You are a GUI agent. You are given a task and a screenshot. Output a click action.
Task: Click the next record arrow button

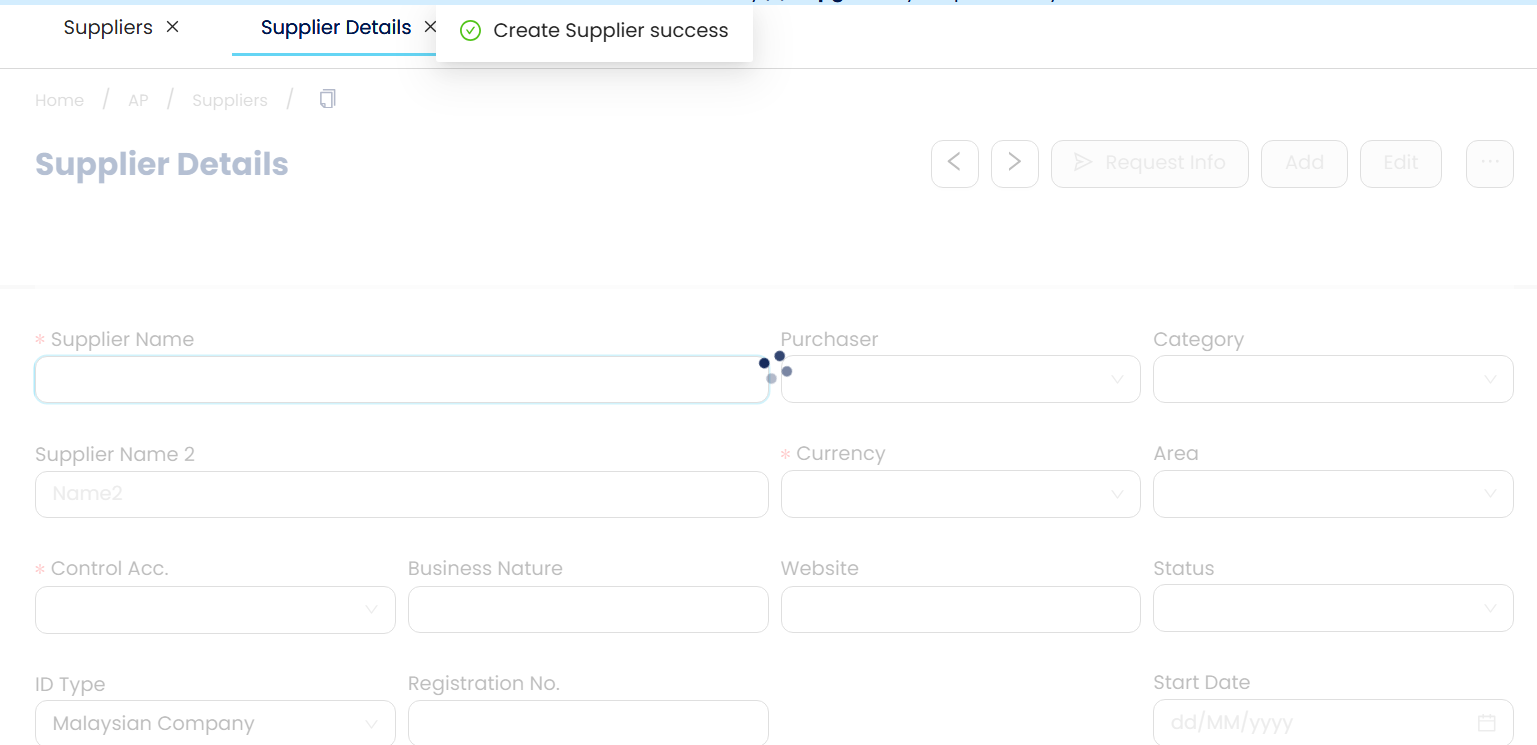[1014, 163]
